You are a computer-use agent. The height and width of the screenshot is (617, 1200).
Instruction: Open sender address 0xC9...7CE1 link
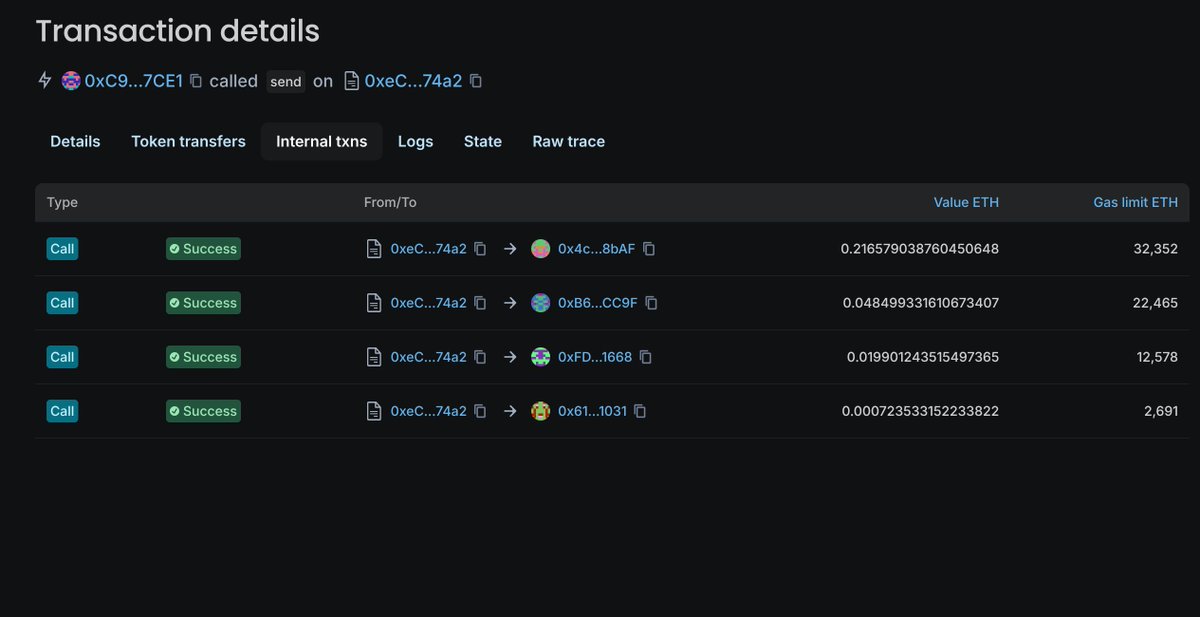click(134, 81)
